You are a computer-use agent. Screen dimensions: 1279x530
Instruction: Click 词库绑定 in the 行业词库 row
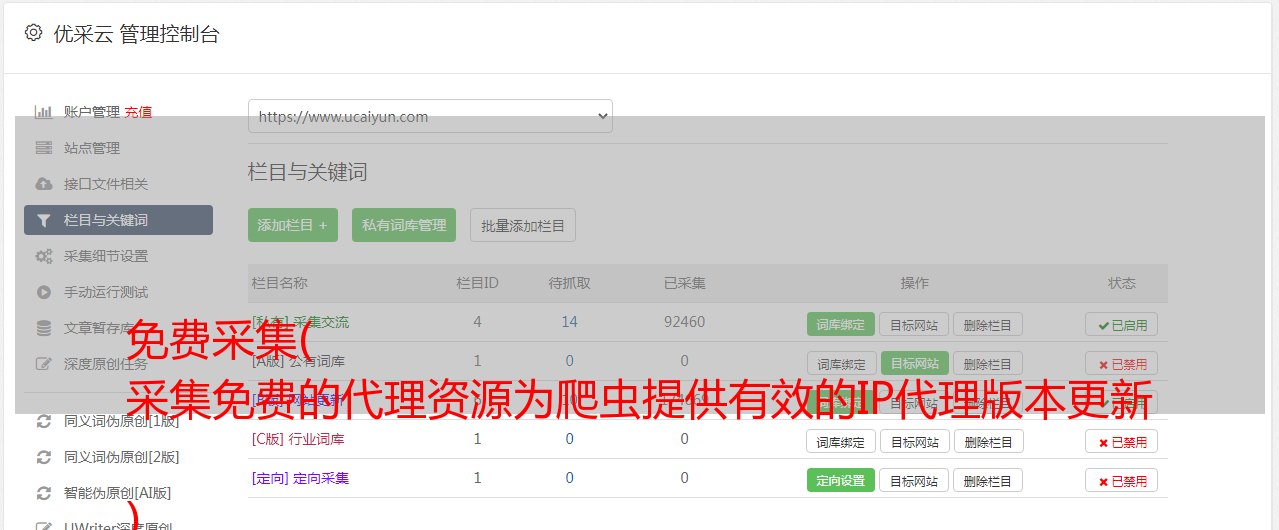841,441
